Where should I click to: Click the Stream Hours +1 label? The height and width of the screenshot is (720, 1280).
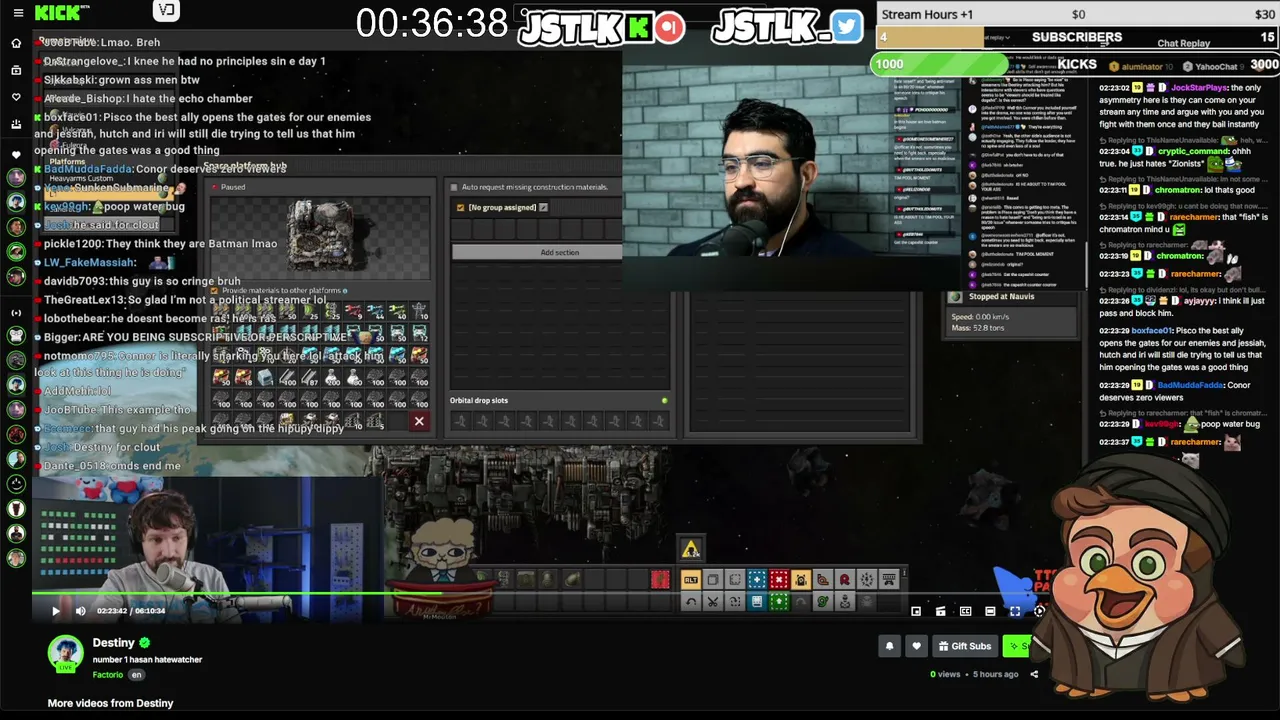[x=927, y=15]
